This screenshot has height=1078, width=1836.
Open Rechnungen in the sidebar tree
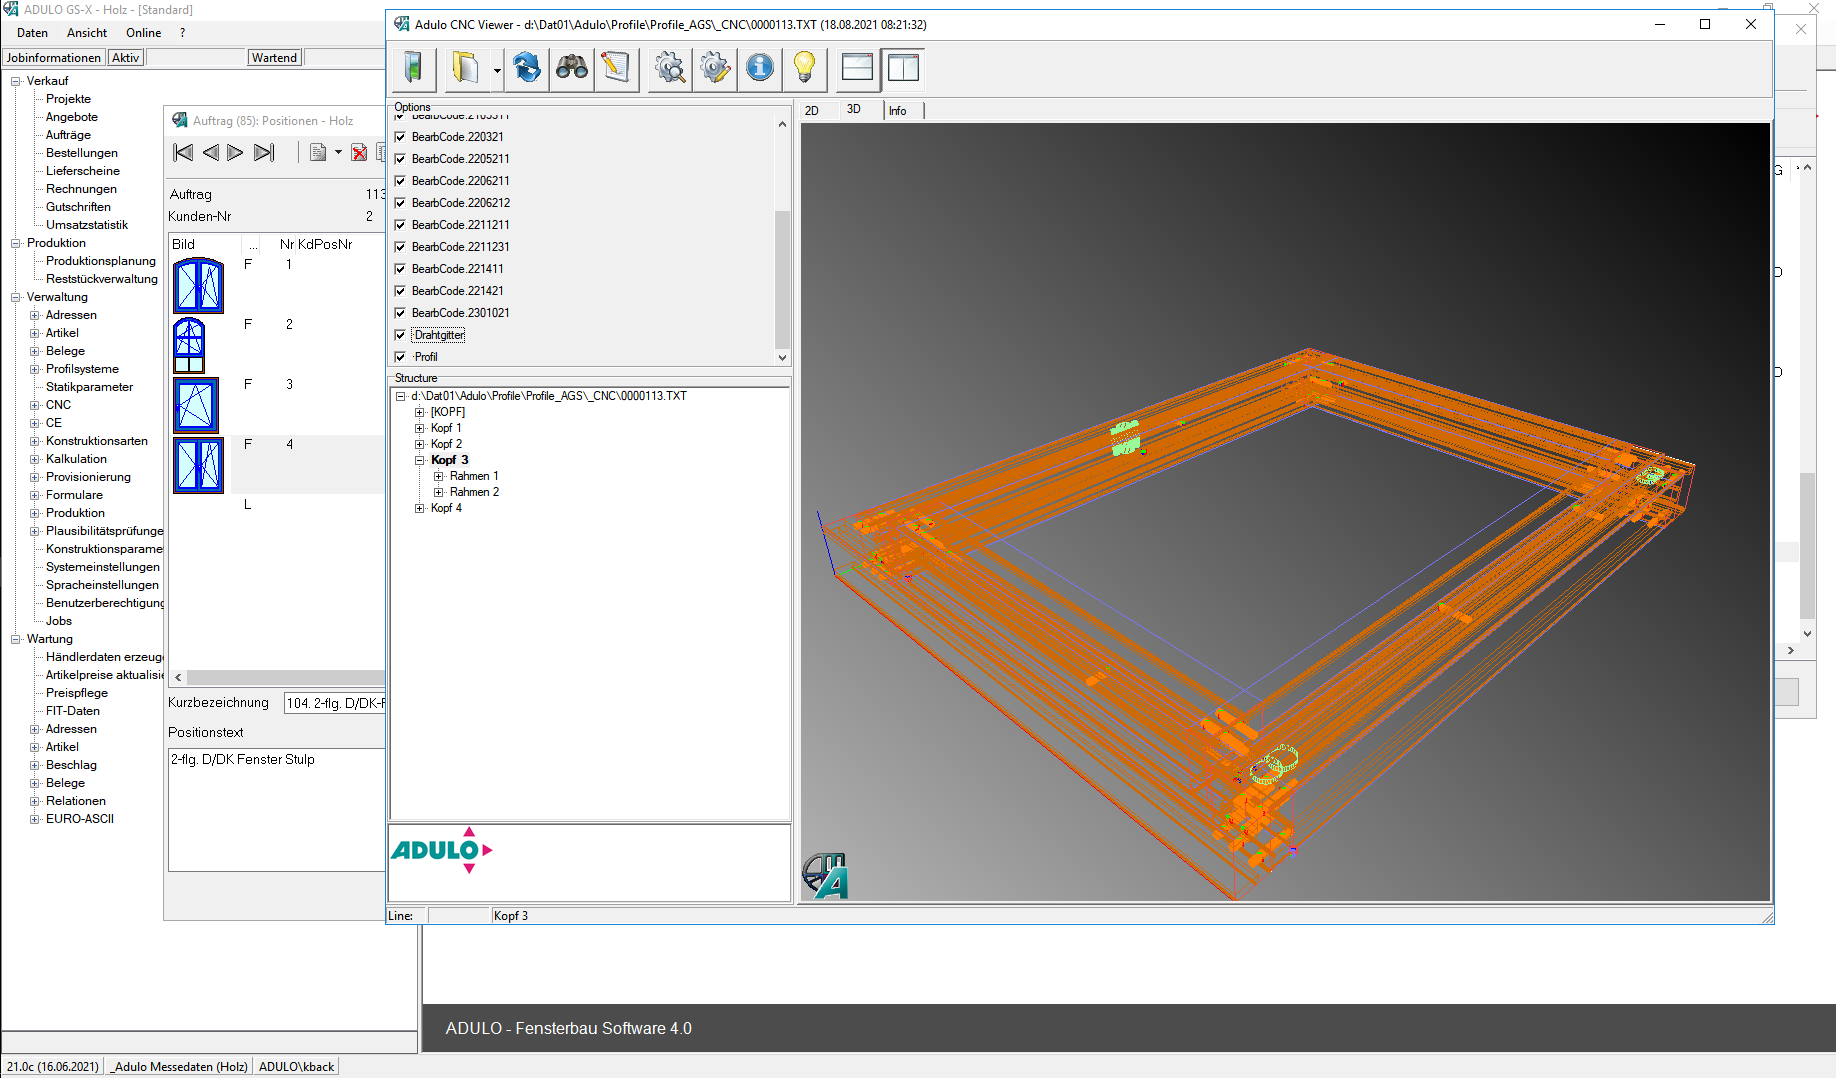81,189
